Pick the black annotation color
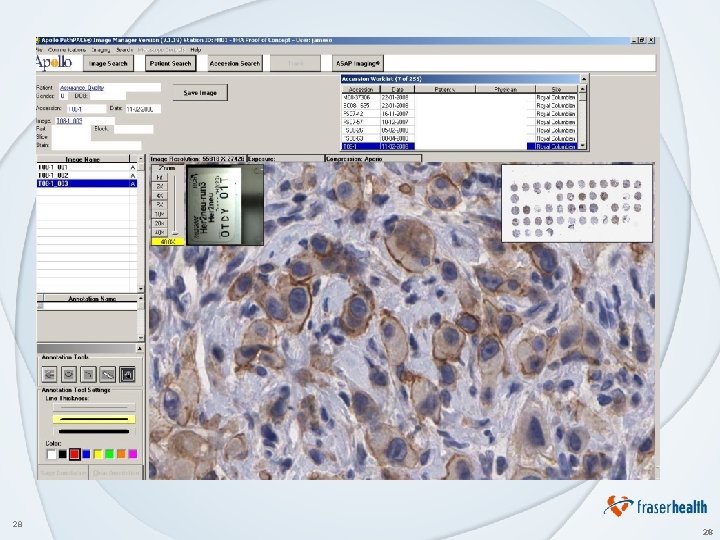 (62, 454)
